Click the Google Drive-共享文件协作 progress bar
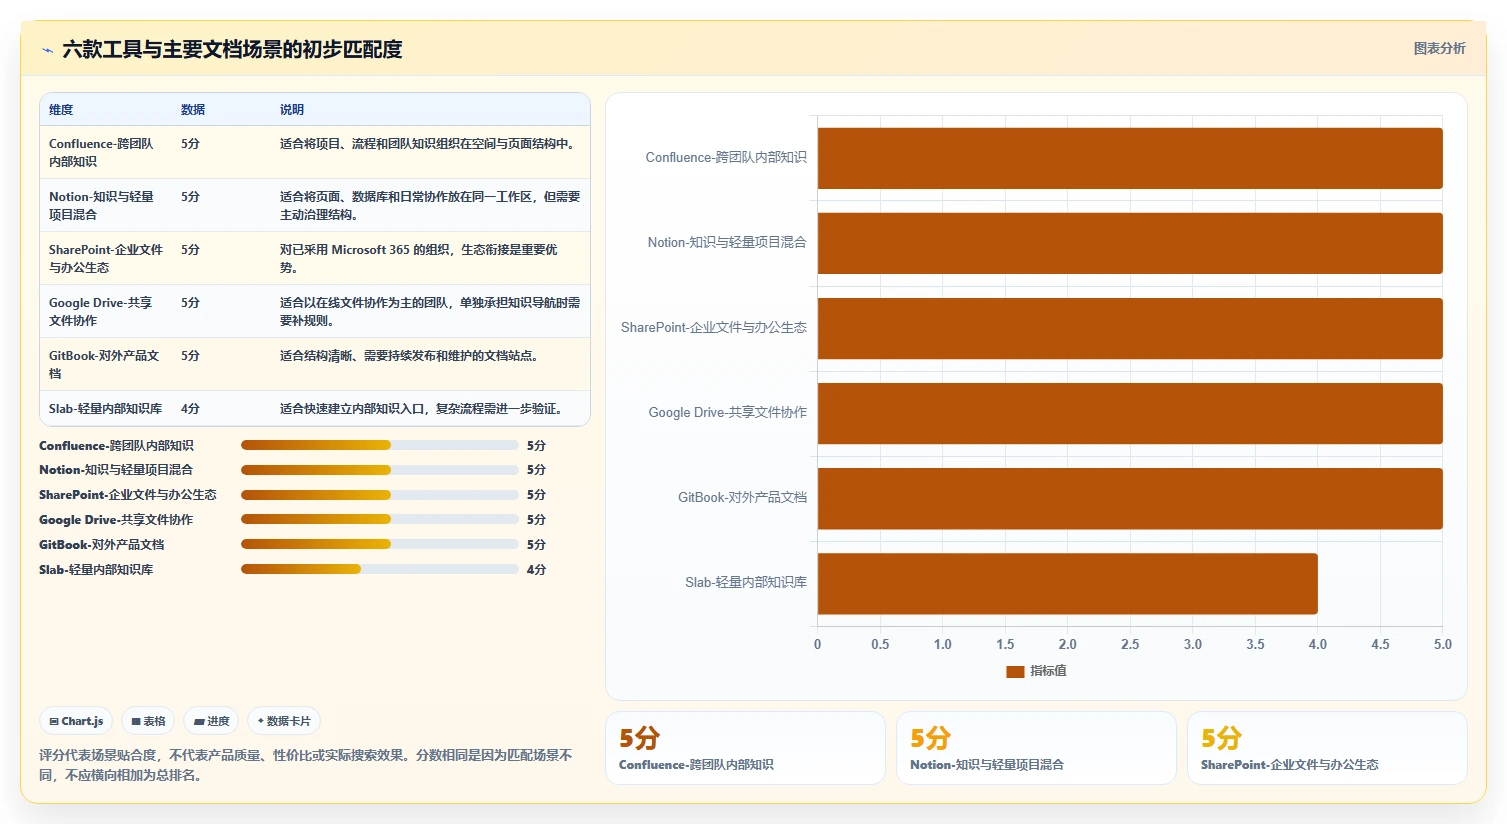1507x824 pixels. pos(380,519)
